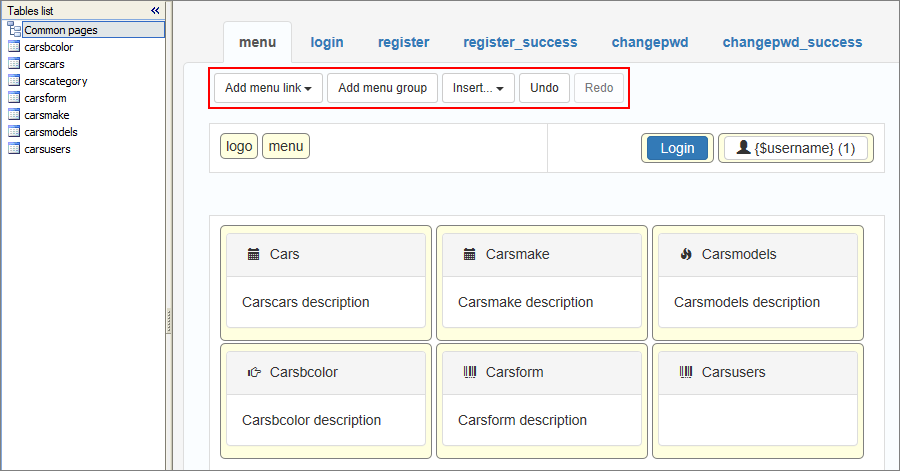Viewport: 900px width, 471px height.
Task: Open the register tab
Action: [x=404, y=42]
